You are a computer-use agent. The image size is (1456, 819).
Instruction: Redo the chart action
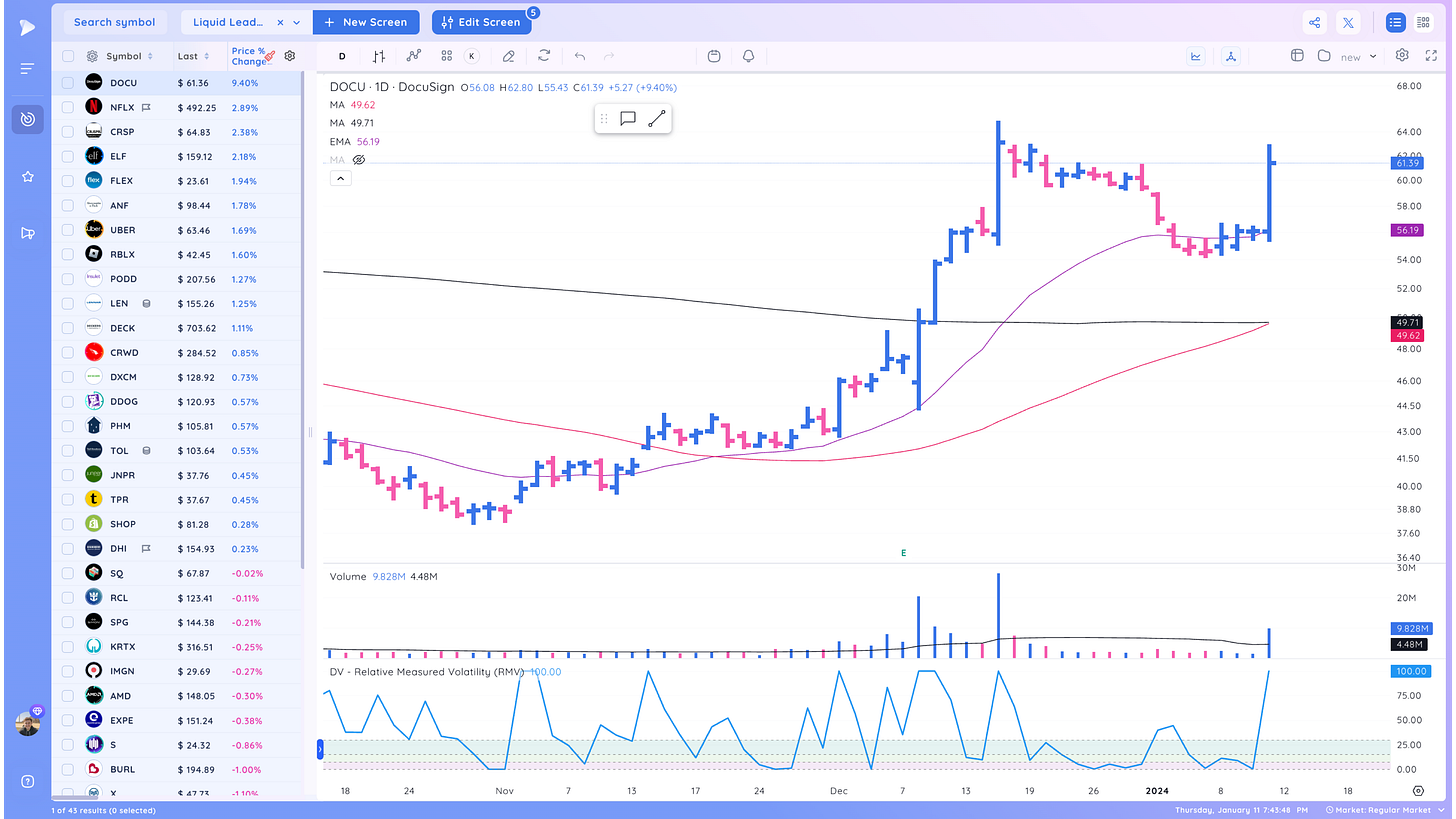point(609,56)
